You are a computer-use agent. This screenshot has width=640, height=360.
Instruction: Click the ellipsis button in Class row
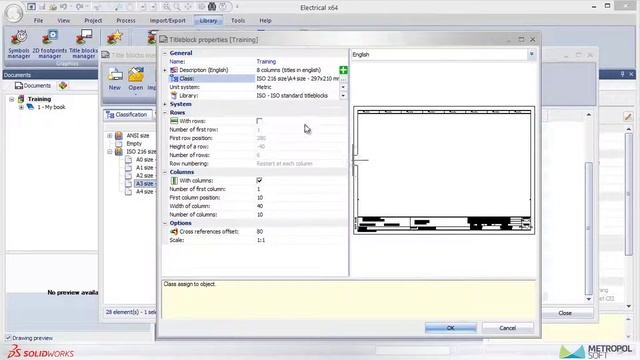click(x=343, y=78)
